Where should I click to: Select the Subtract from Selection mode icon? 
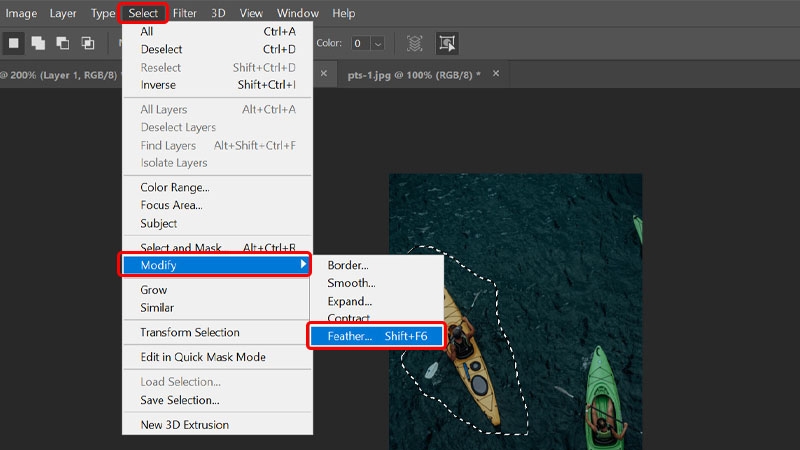coord(63,43)
